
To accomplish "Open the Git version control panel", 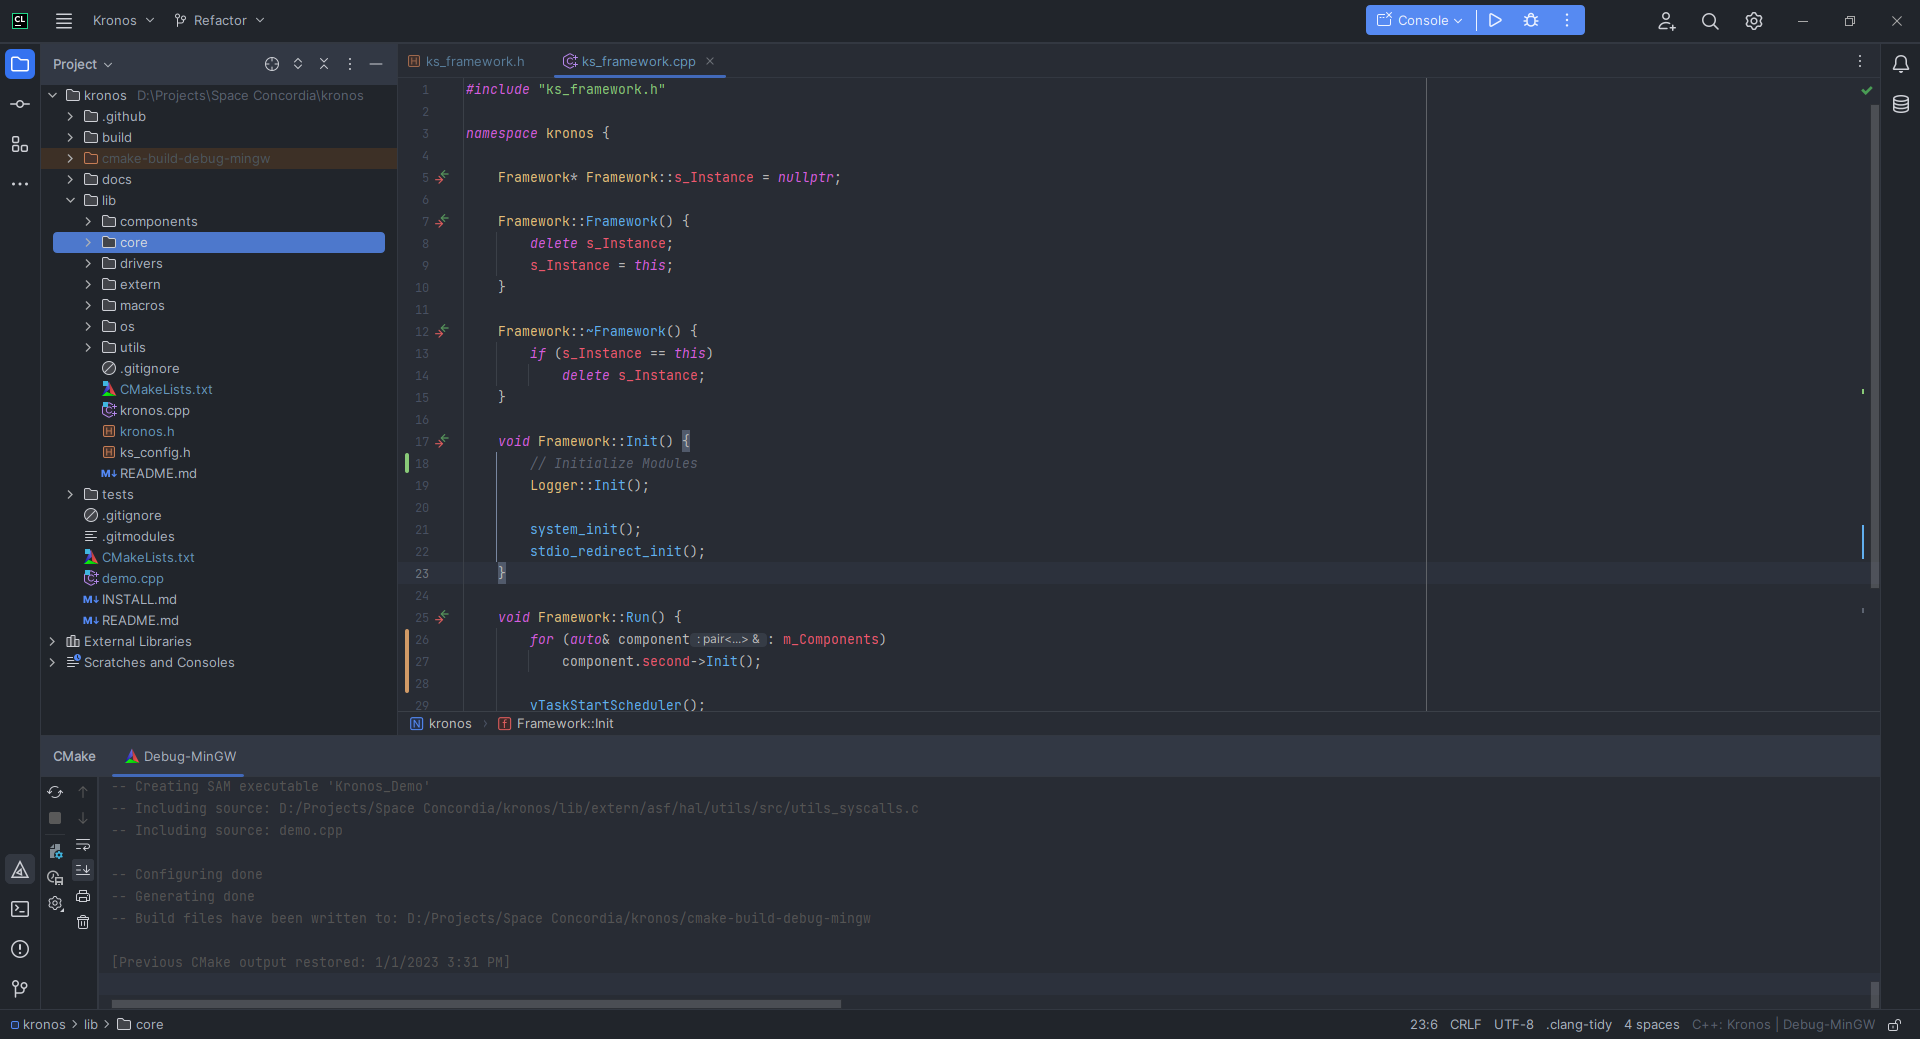I will click(20, 989).
